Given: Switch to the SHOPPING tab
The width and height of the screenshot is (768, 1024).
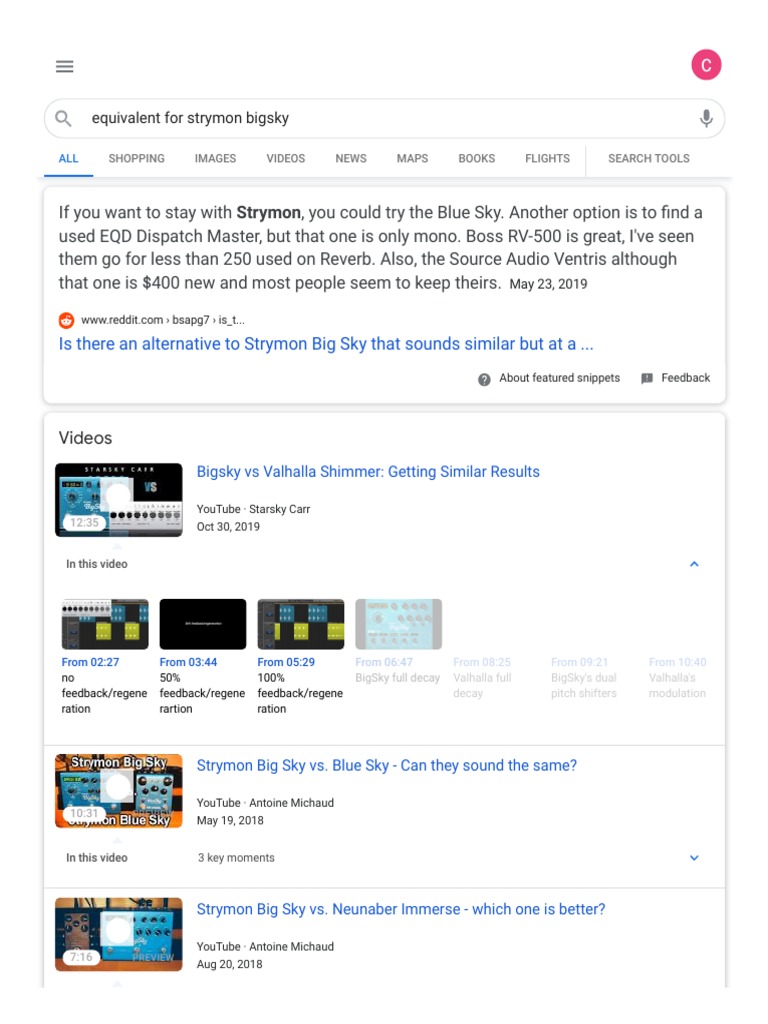Looking at the screenshot, I should click(136, 159).
